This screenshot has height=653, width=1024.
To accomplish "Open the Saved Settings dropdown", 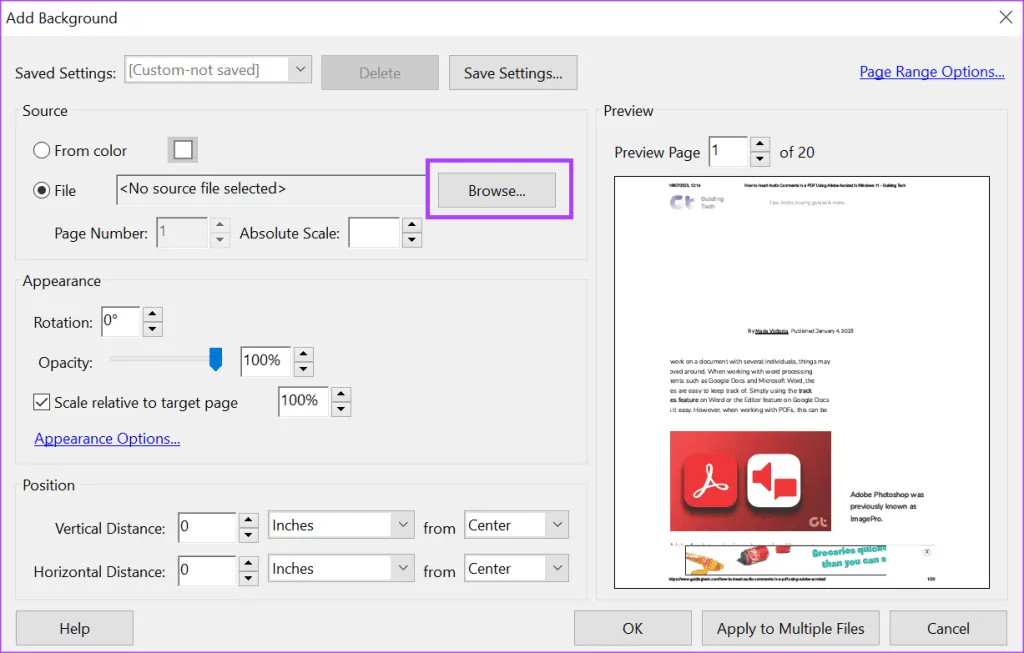I will [x=299, y=69].
